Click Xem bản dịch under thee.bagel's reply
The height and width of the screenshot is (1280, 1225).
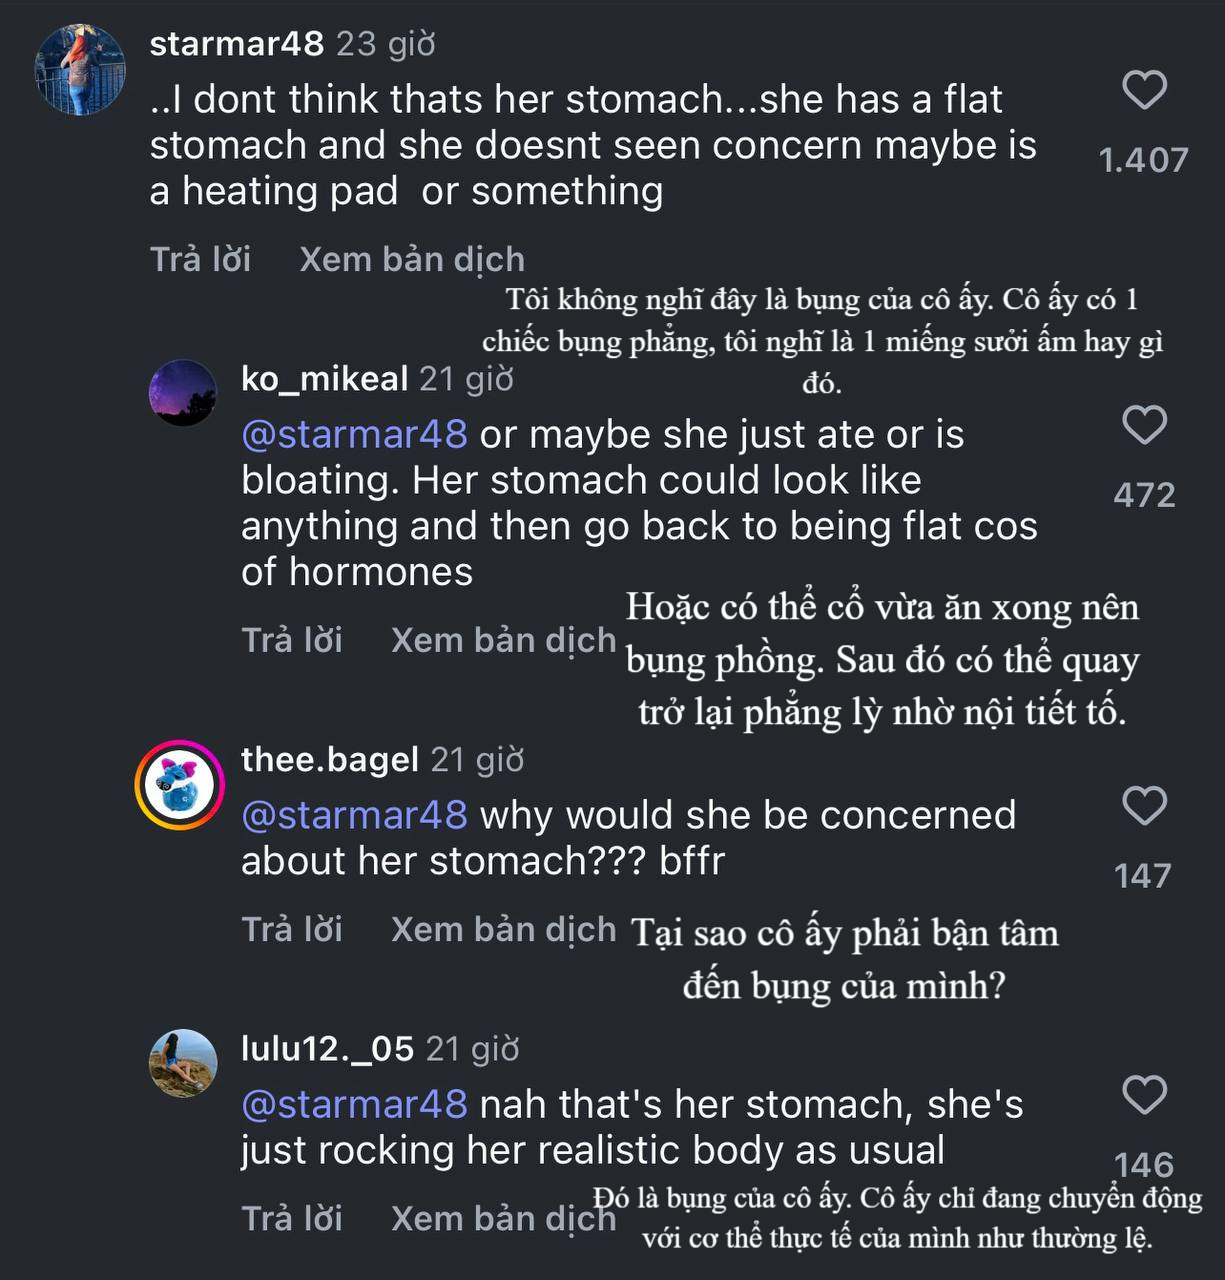point(503,930)
